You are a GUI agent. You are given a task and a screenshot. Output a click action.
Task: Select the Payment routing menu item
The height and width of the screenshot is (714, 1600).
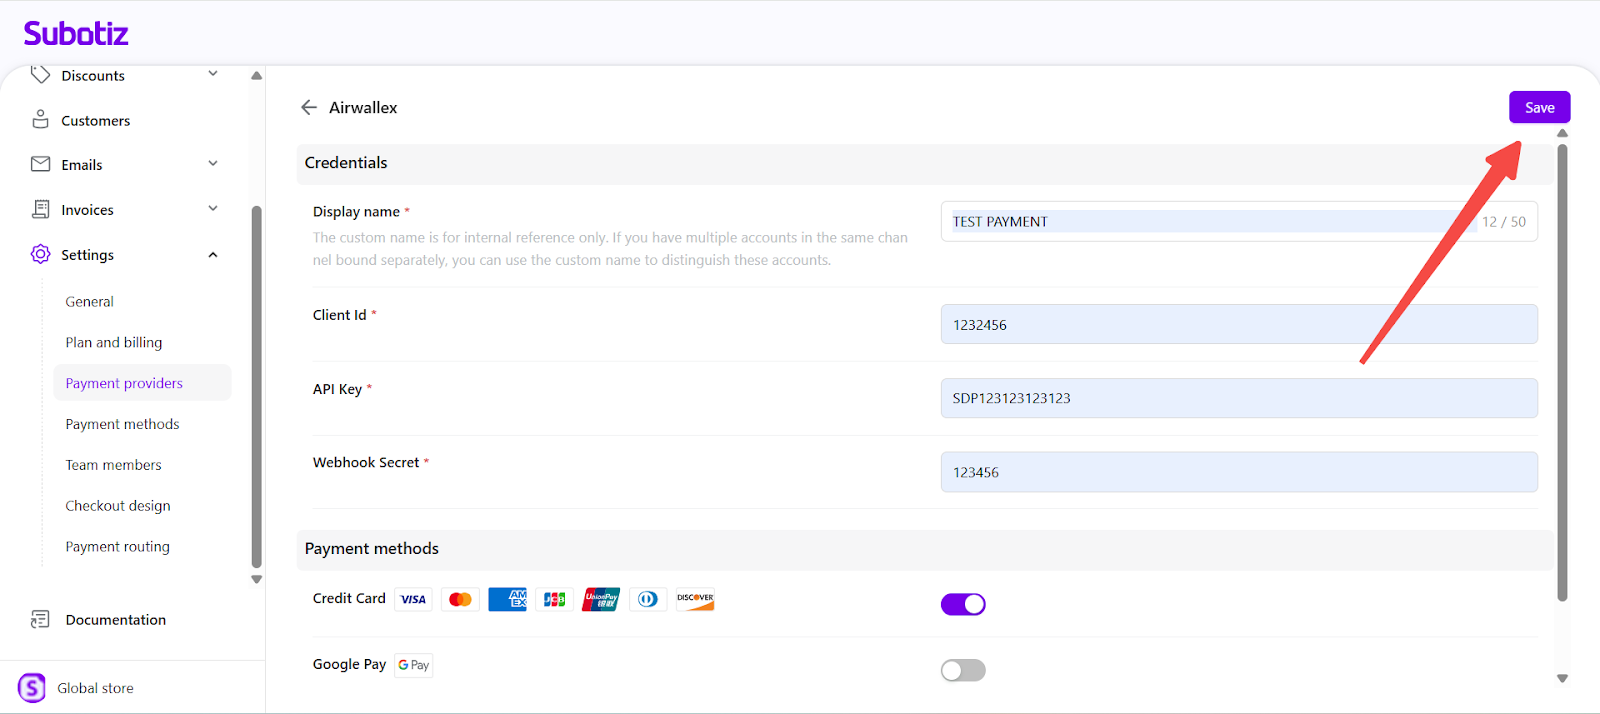point(117,547)
